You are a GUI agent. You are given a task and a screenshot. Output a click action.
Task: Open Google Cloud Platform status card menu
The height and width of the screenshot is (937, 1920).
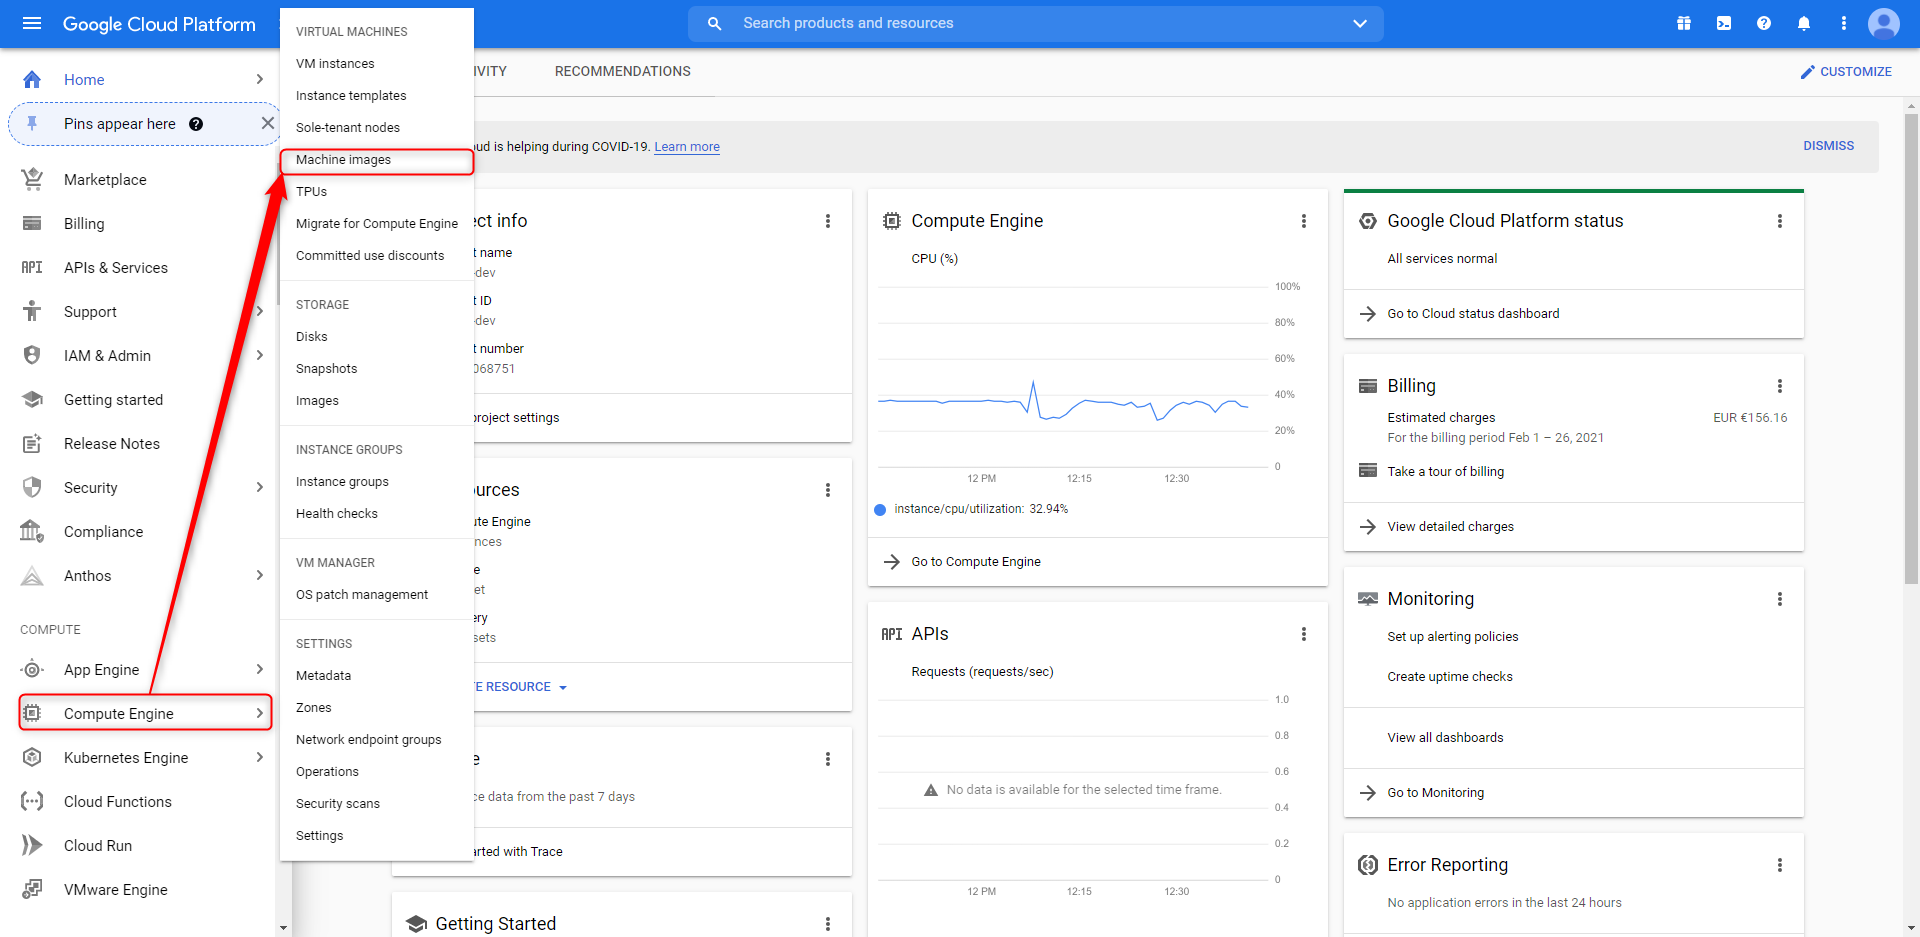(1779, 221)
